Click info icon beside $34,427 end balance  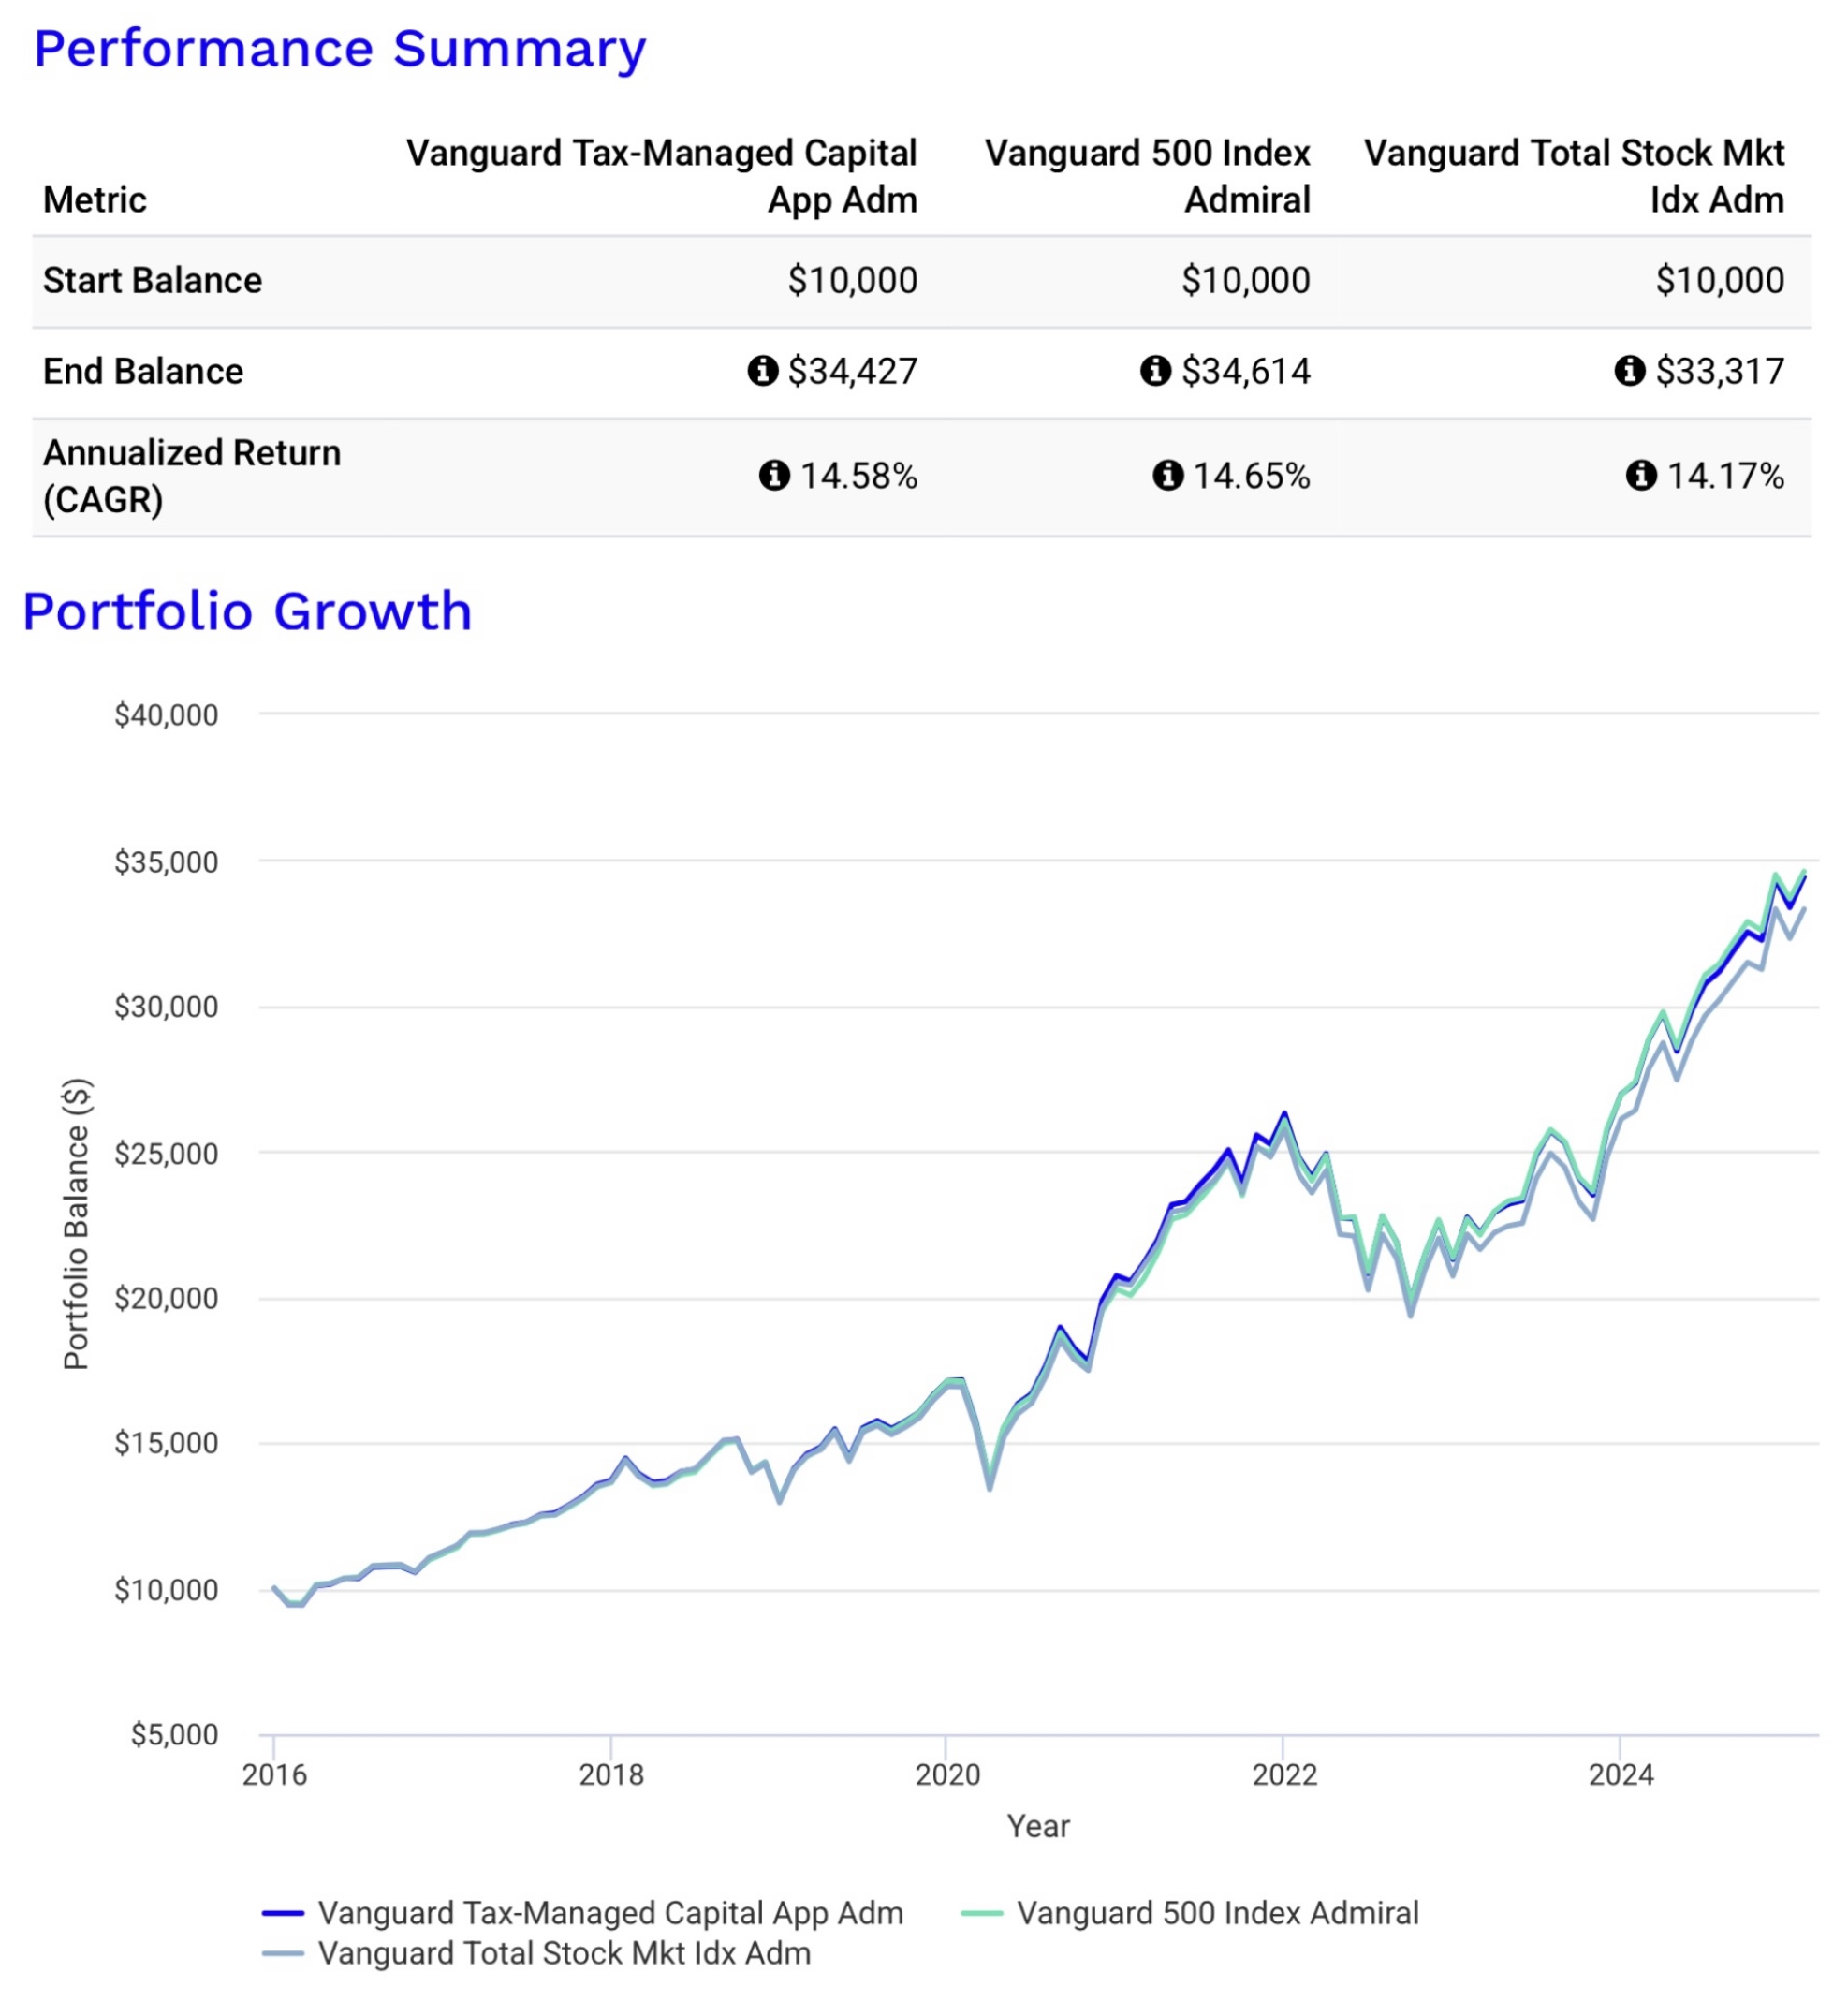[x=763, y=371]
